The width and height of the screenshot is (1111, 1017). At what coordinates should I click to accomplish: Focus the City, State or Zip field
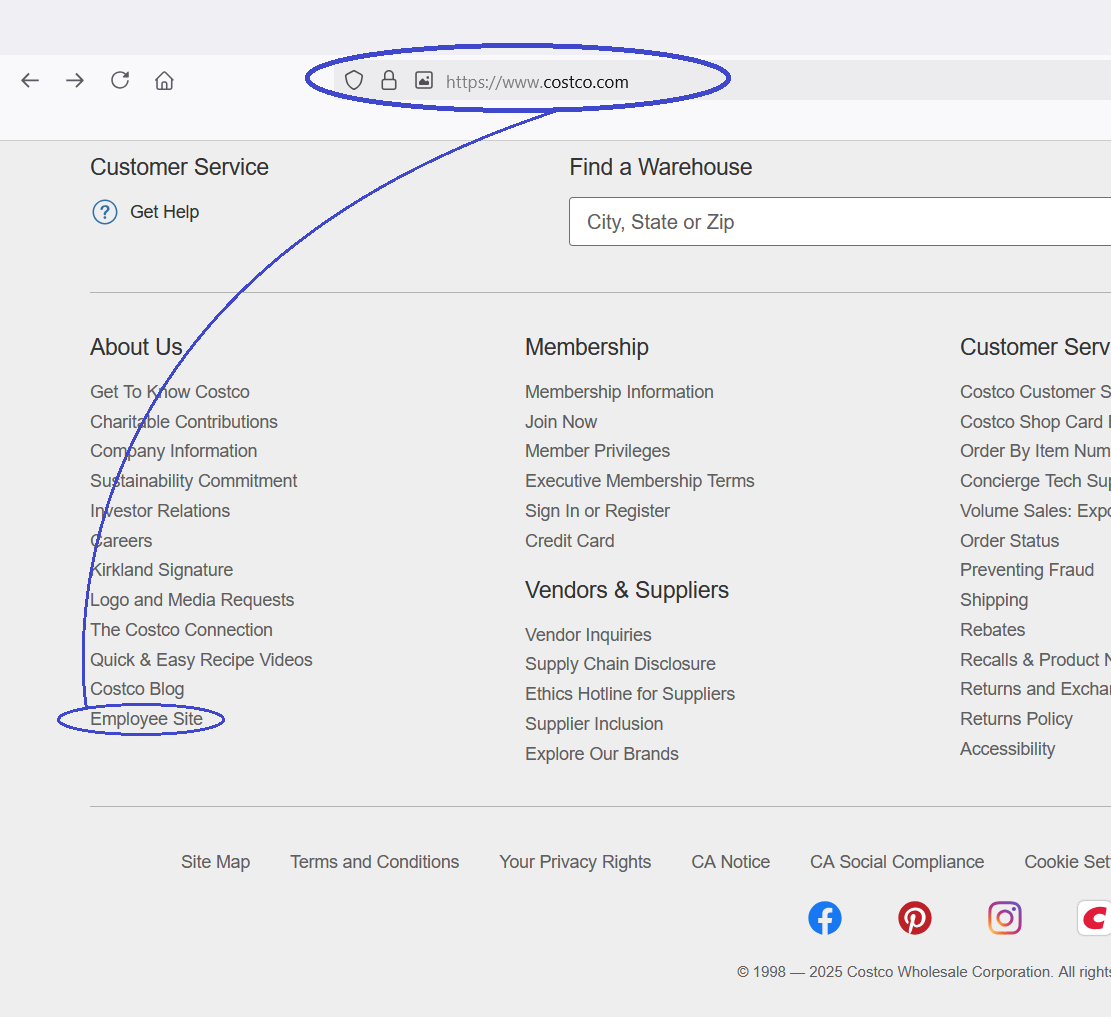(840, 222)
